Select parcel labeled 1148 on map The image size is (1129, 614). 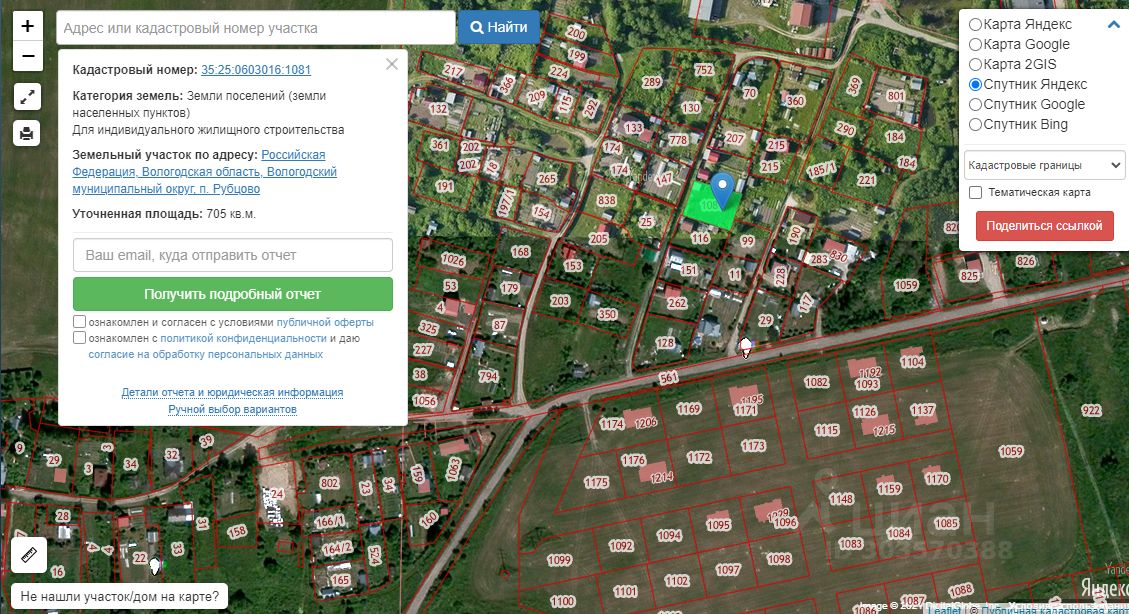pyautogui.click(x=841, y=499)
